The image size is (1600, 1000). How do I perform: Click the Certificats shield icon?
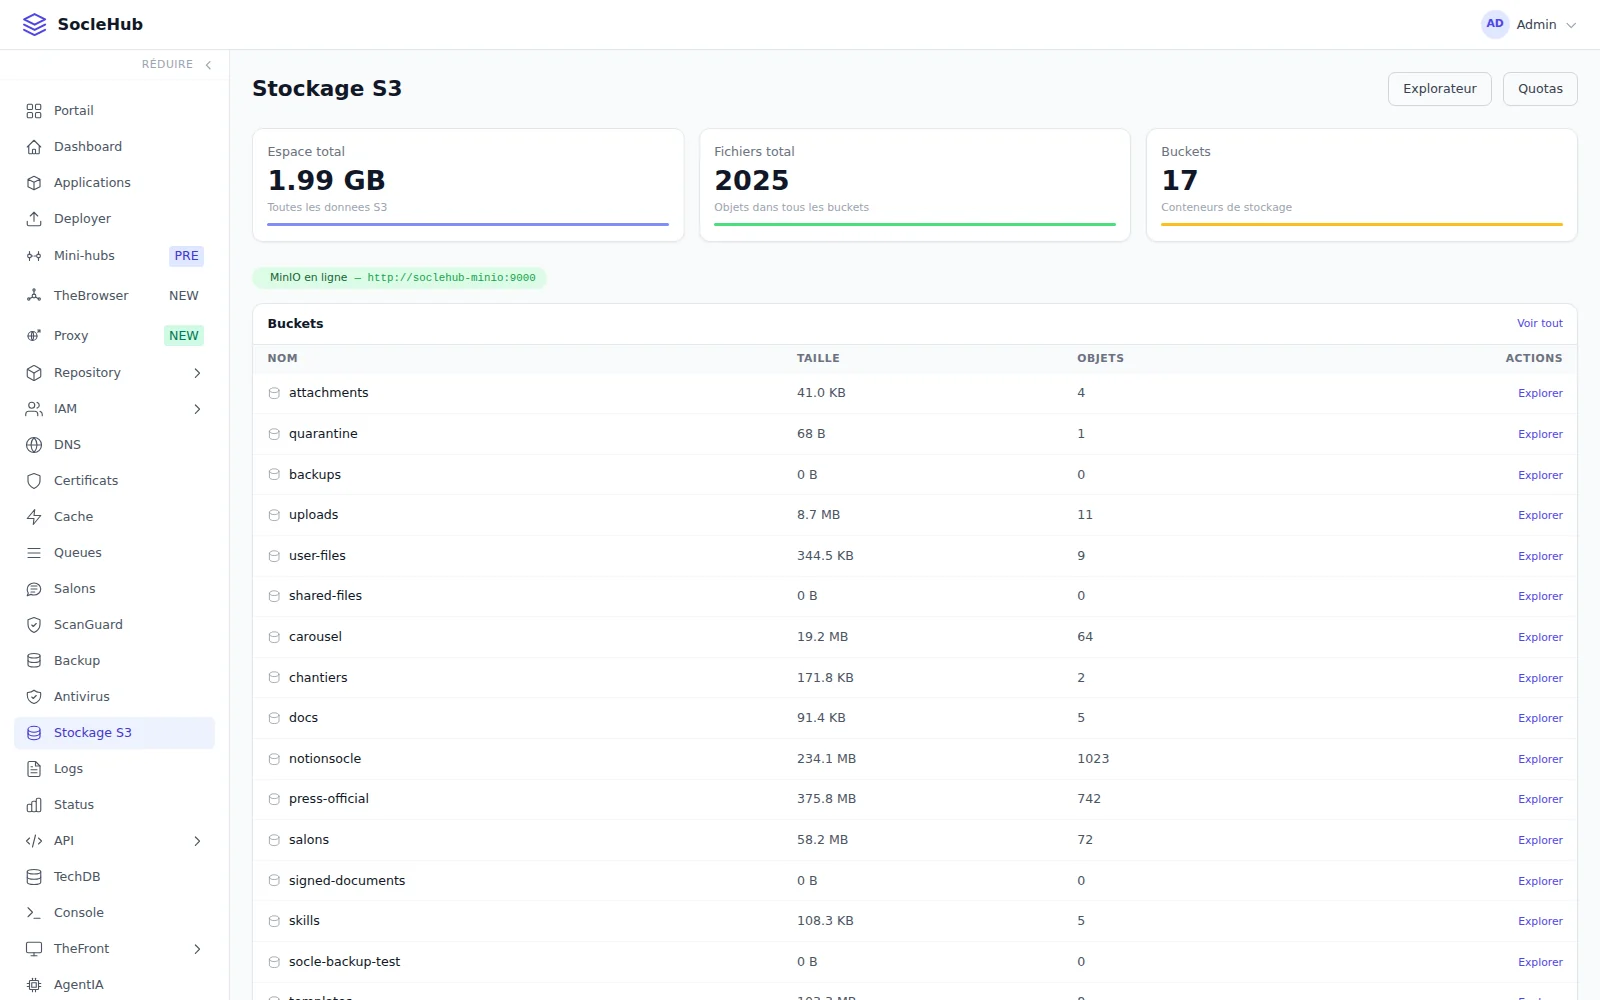coord(34,481)
